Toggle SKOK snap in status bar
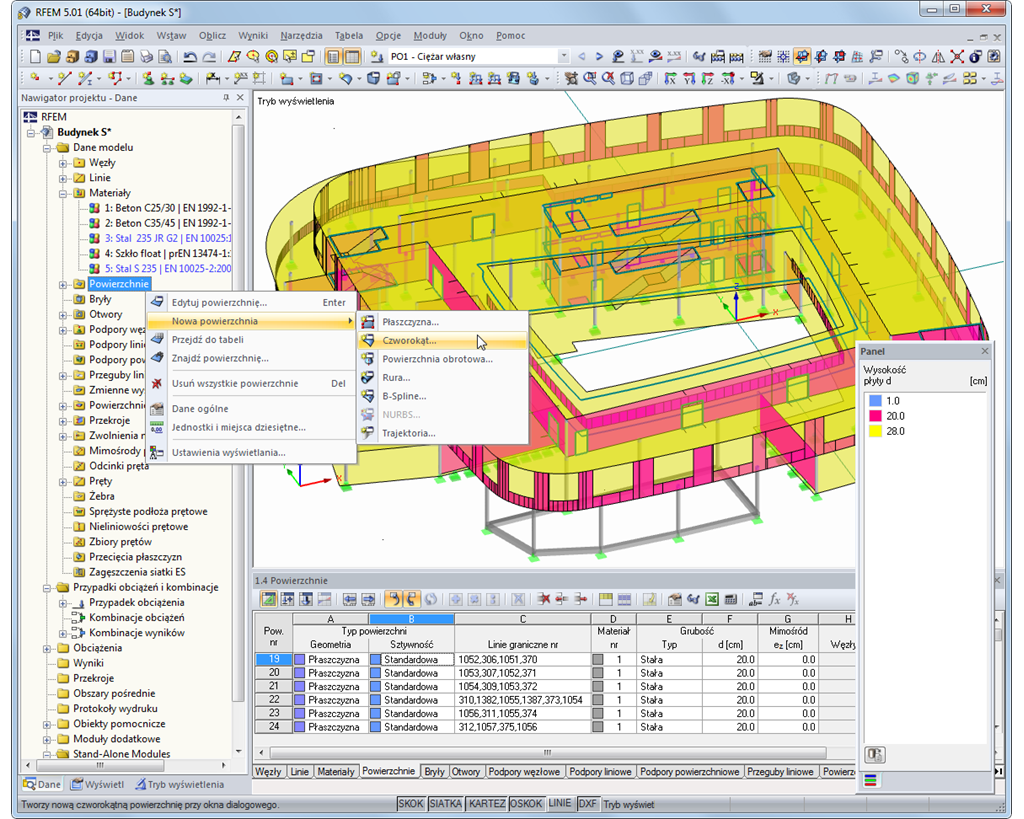The image size is (1024, 819). click(410, 803)
